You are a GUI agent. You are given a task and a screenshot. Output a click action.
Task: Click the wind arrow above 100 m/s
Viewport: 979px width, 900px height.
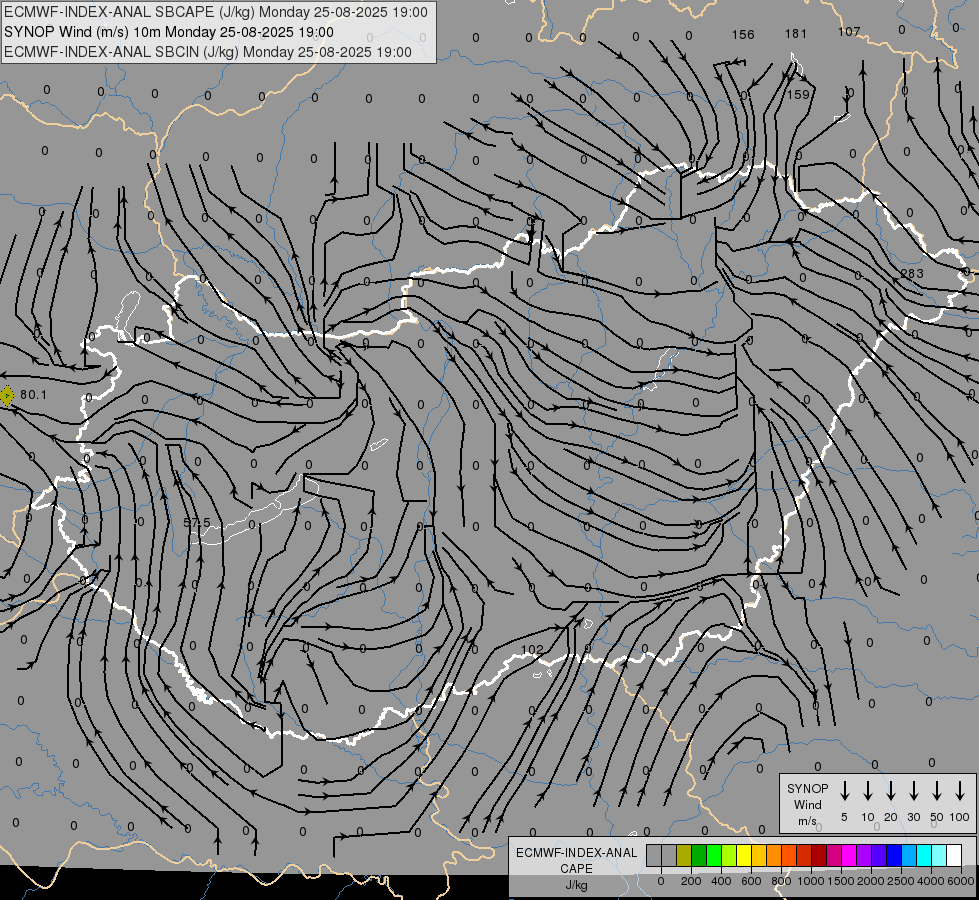click(960, 791)
